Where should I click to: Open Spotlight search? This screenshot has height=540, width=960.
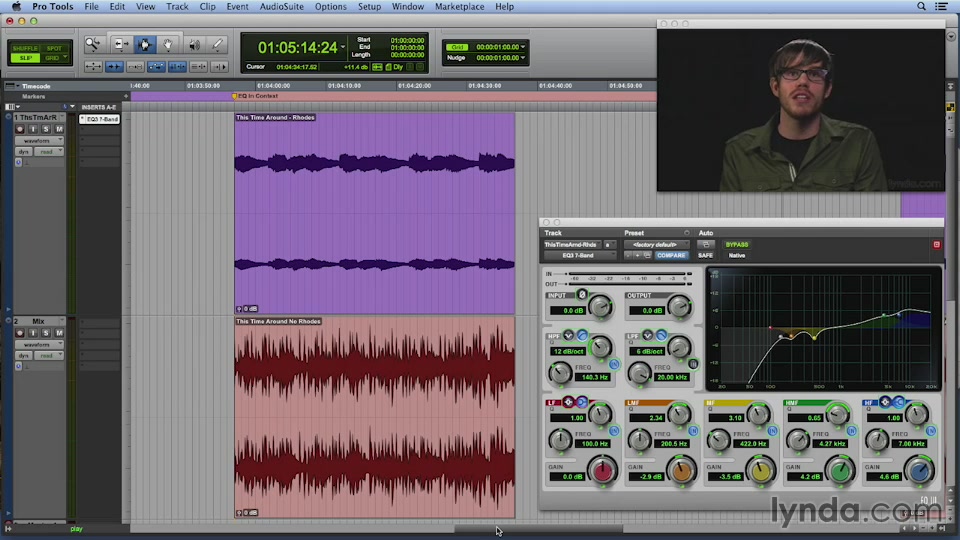921,7
